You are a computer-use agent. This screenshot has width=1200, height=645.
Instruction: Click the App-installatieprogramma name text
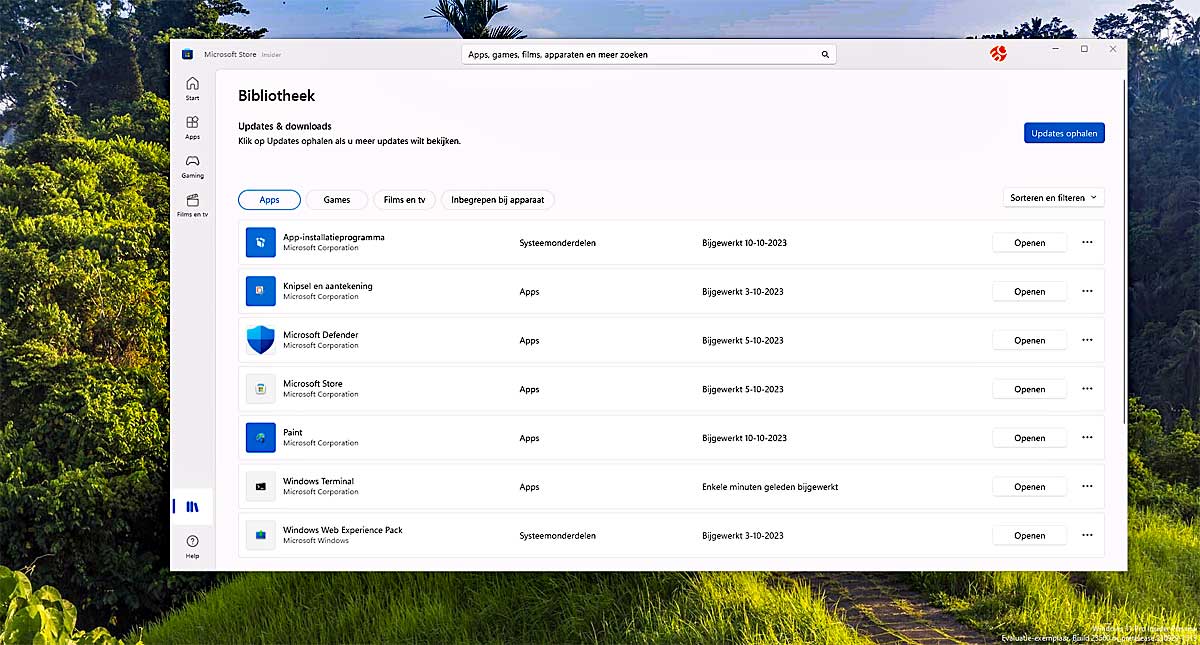tap(334, 237)
